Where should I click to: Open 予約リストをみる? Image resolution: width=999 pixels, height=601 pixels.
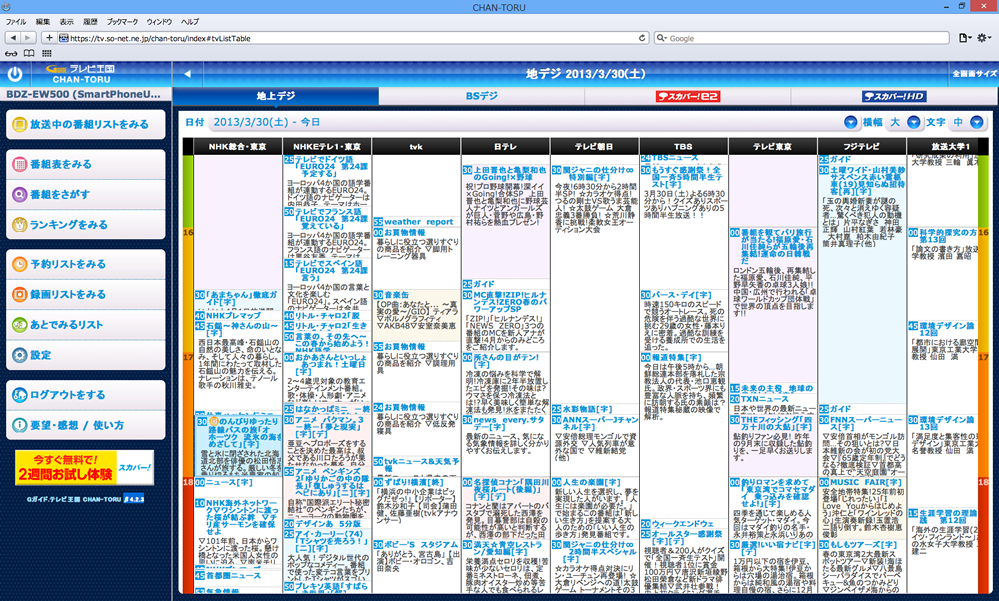[85, 264]
